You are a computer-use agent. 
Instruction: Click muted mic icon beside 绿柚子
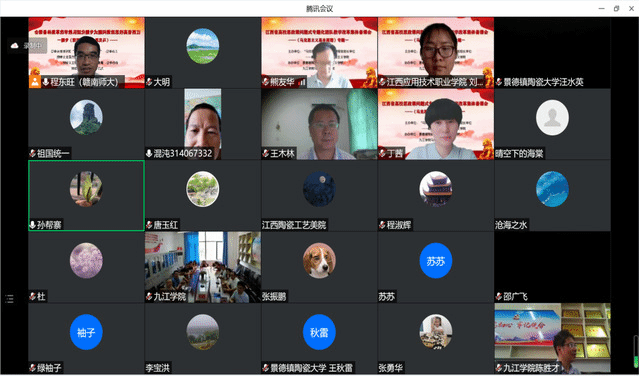(x=33, y=368)
